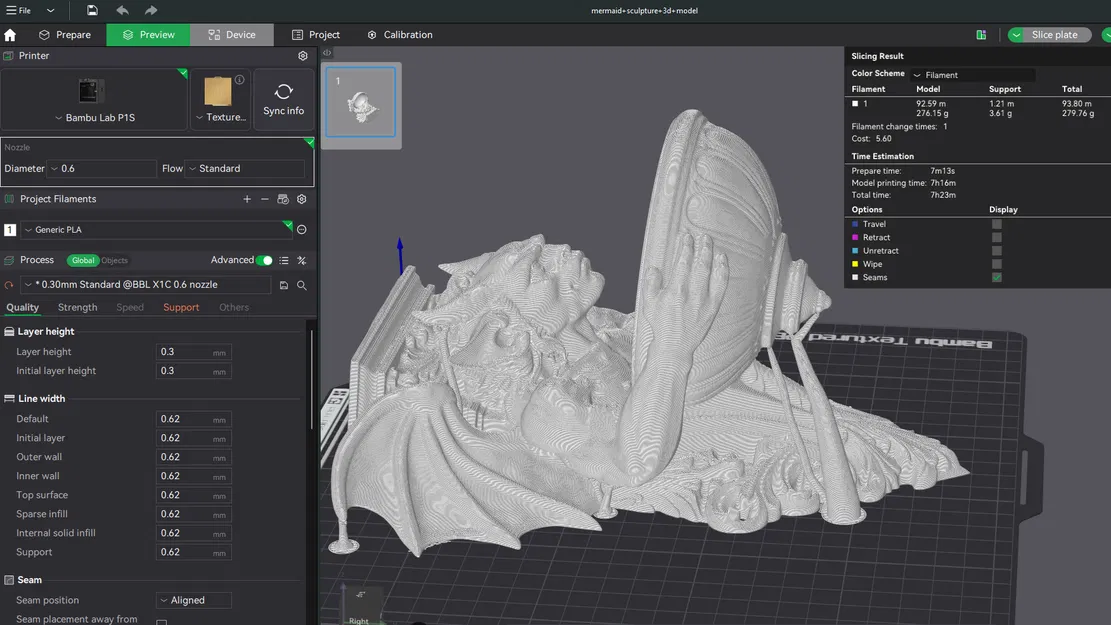This screenshot has width=1111, height=625.
Task: Open the New project icon
Action: (91, 10)
